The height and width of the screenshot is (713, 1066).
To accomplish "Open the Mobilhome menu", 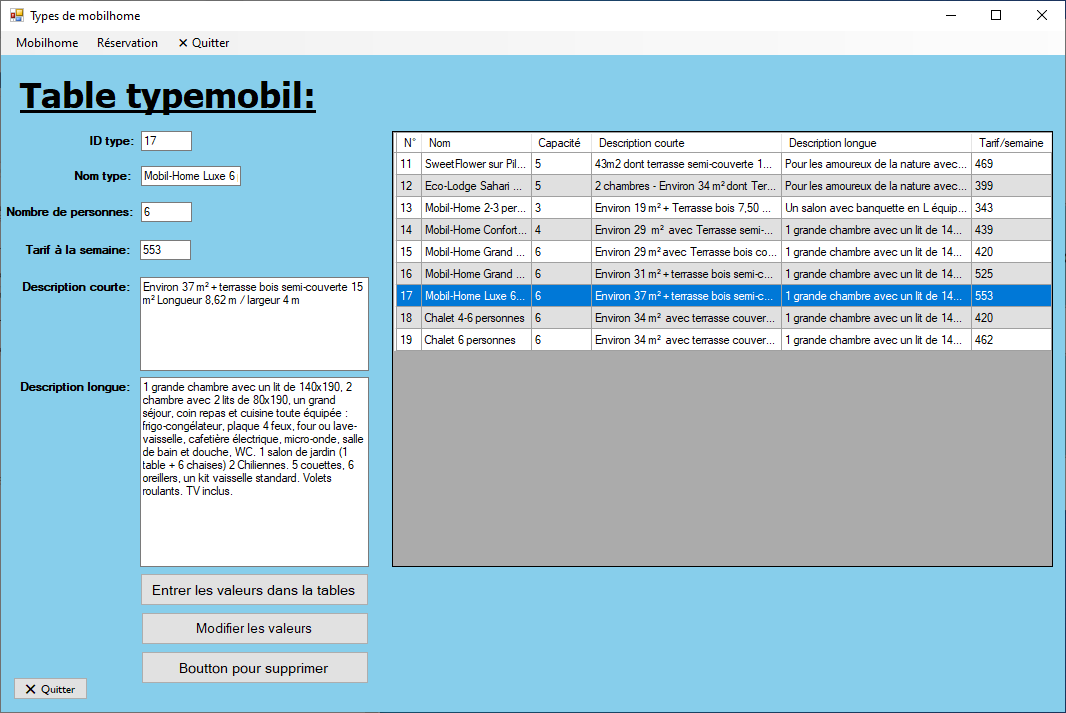I will (47, 43).
